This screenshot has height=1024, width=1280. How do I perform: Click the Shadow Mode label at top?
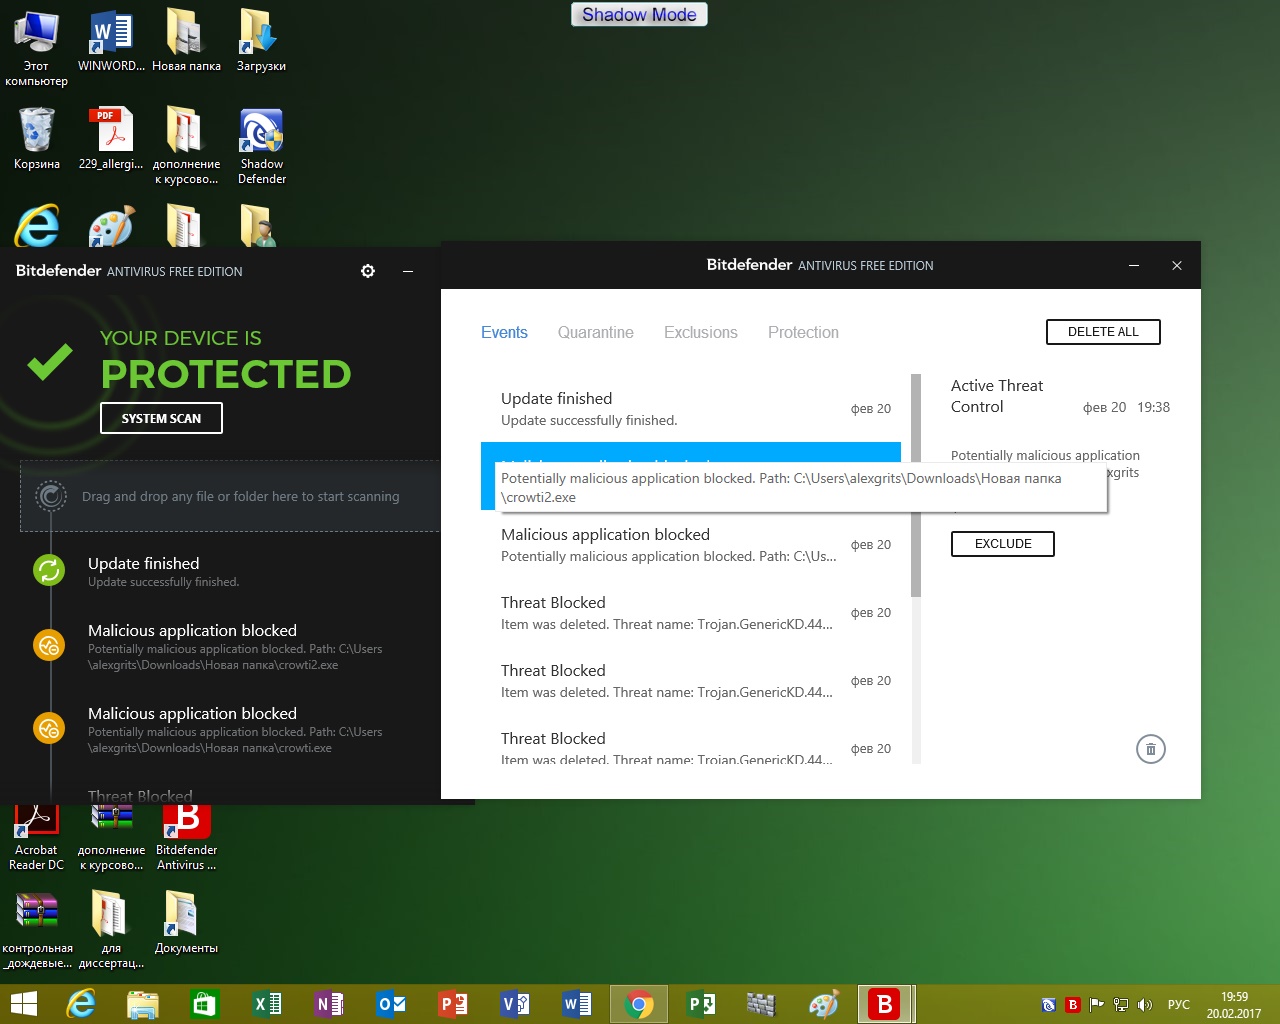[x=639, y=14]
